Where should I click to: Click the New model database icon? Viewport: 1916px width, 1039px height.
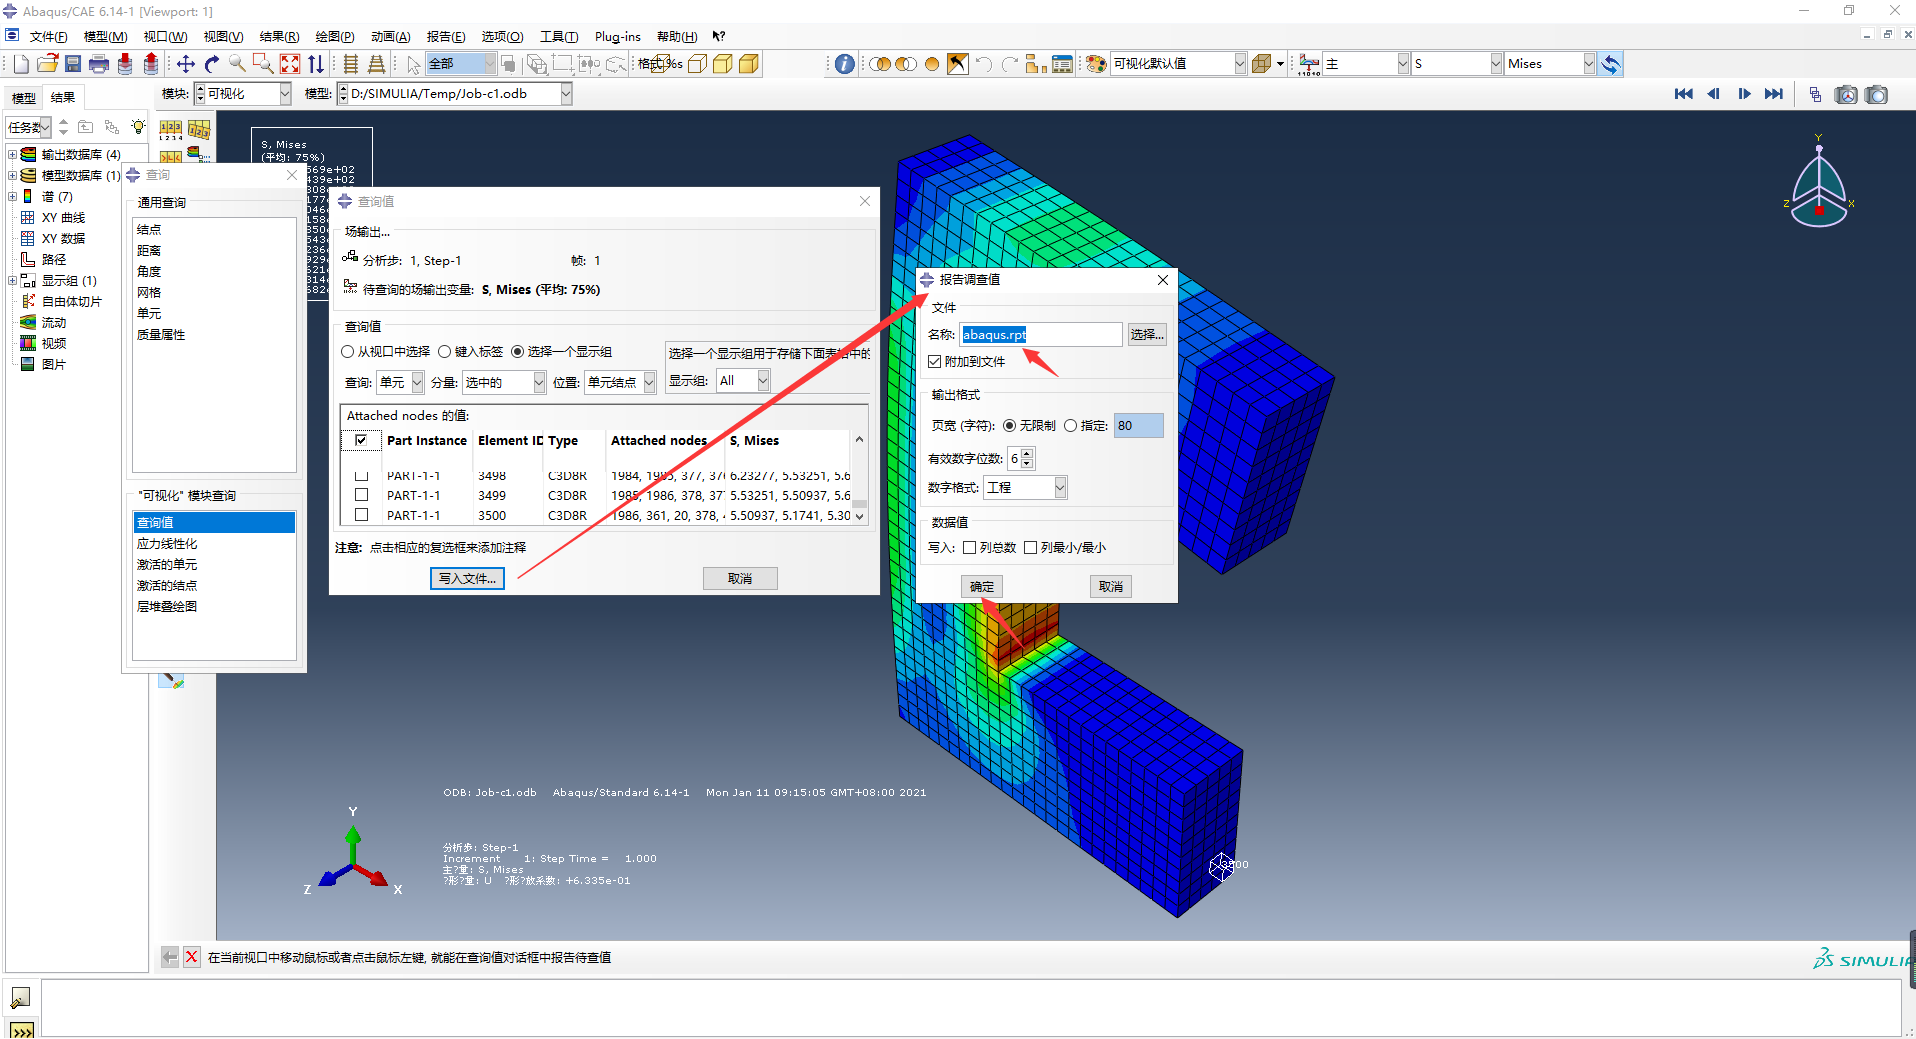(21, 64)
